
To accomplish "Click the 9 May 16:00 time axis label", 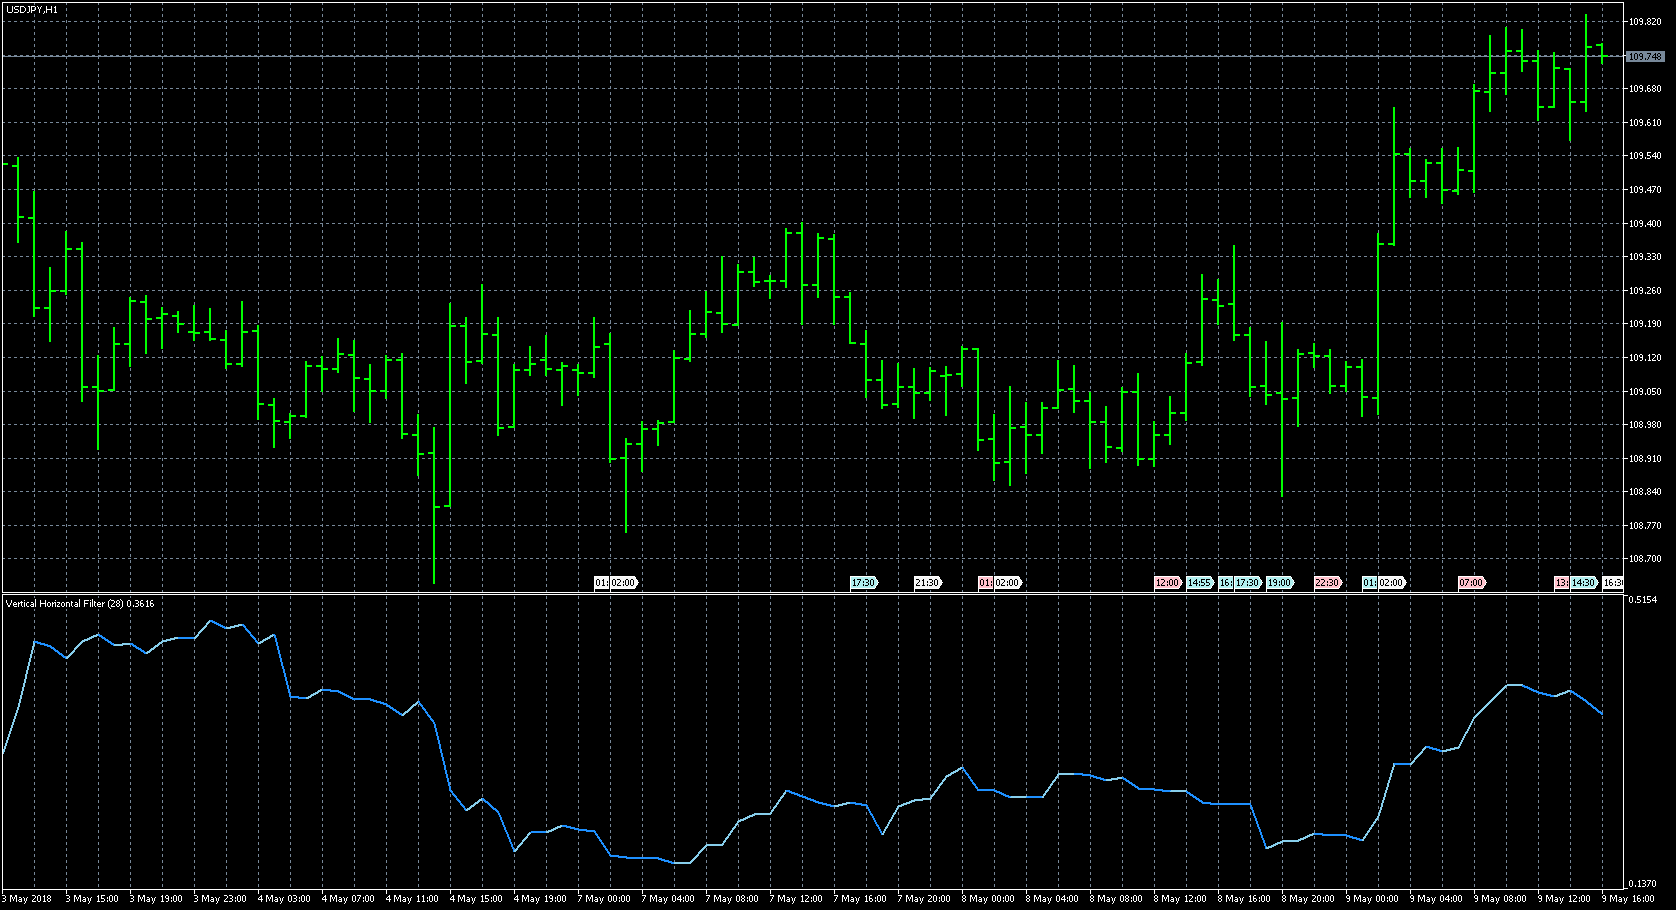I will point(1630,899).
